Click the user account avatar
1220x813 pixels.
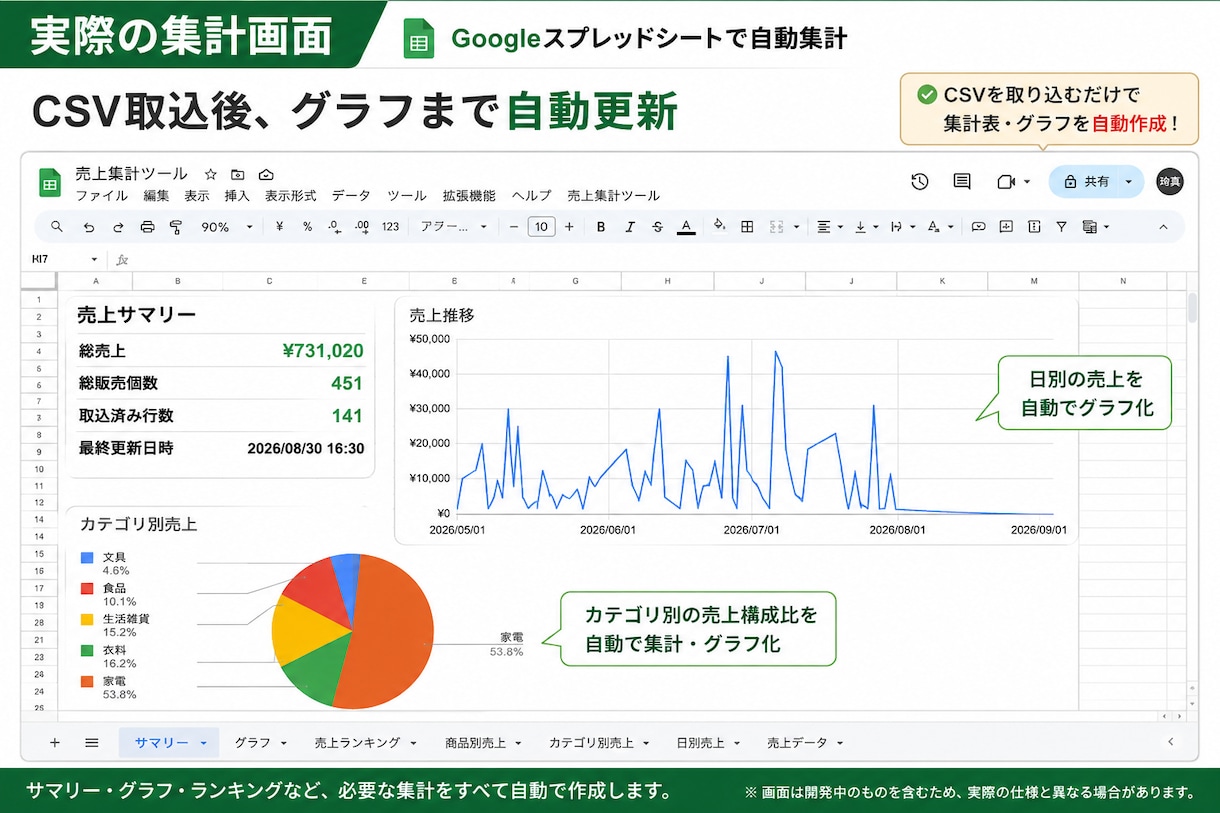click(1169, 181)
